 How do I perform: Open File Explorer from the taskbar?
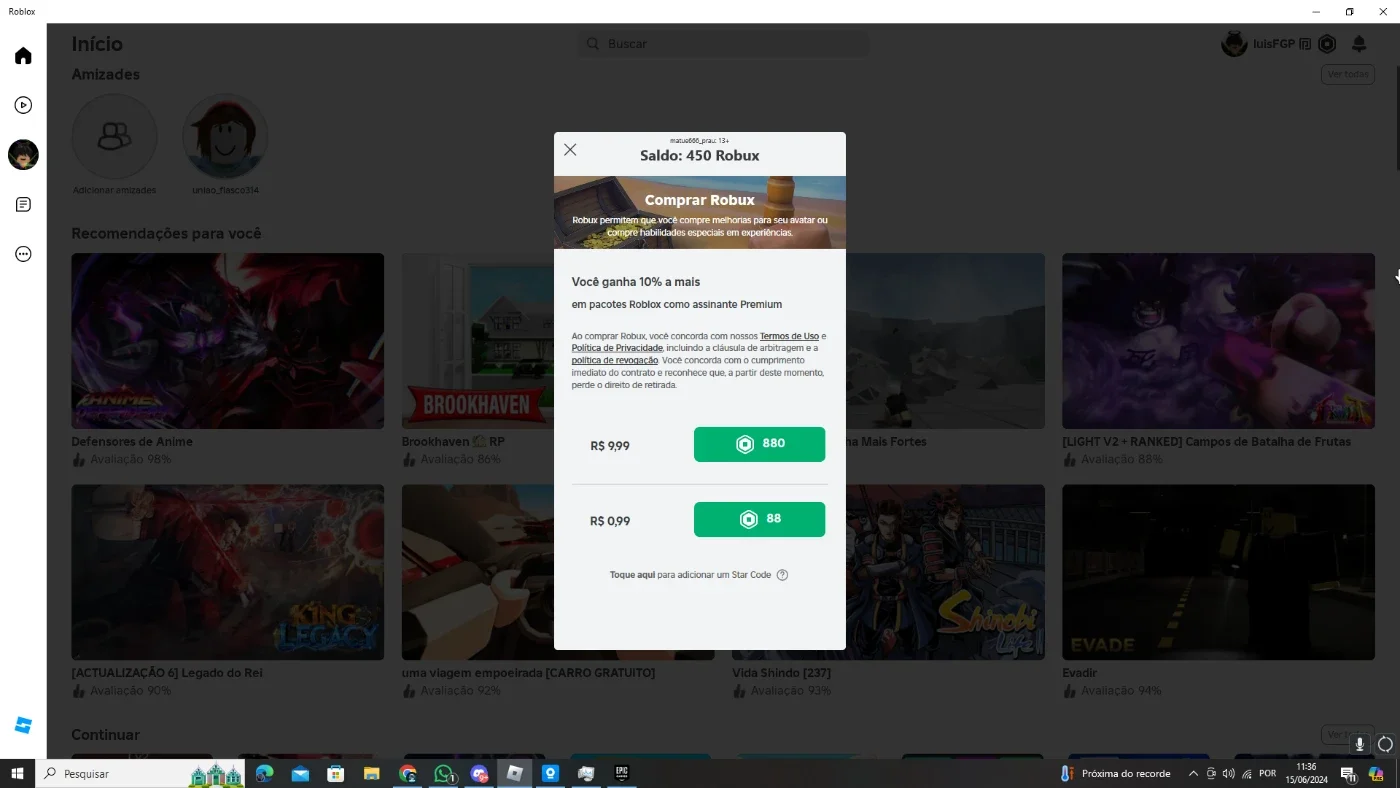tap(372, 774)
